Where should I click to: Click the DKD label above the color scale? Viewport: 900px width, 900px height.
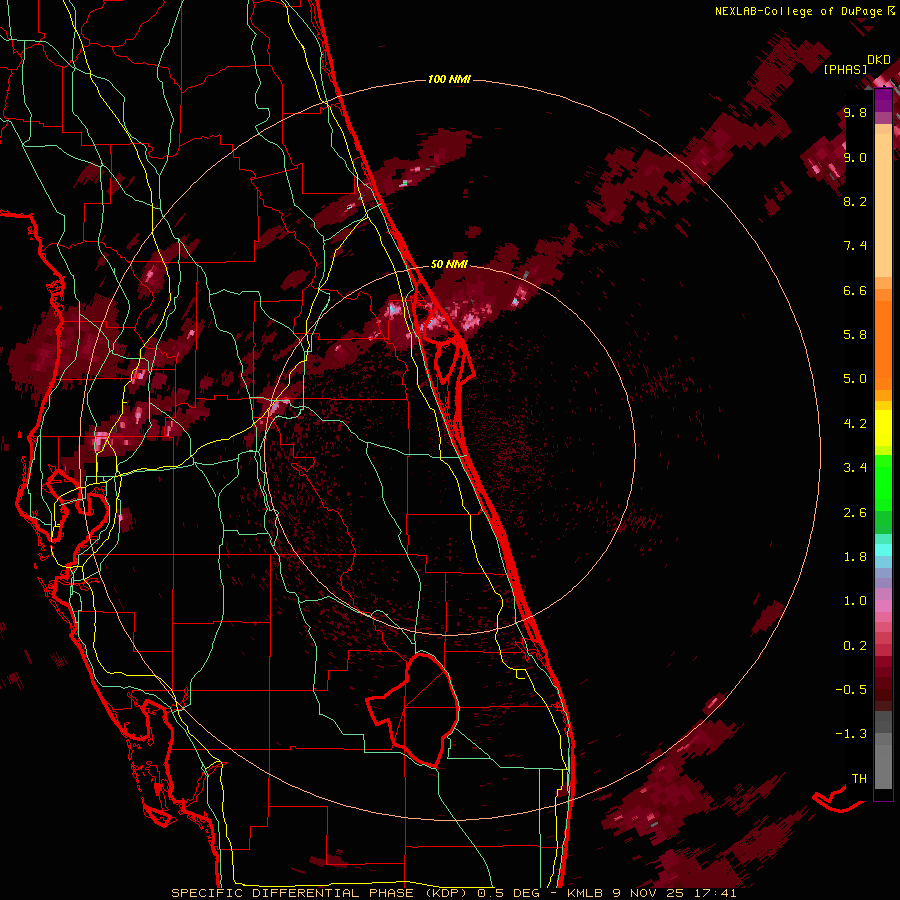pyautogui.click(x=879, y=60)
